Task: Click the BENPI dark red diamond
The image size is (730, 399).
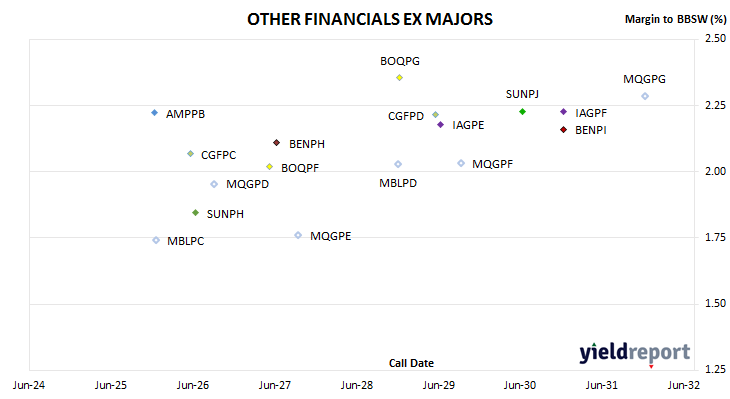Action: [563, 129]
